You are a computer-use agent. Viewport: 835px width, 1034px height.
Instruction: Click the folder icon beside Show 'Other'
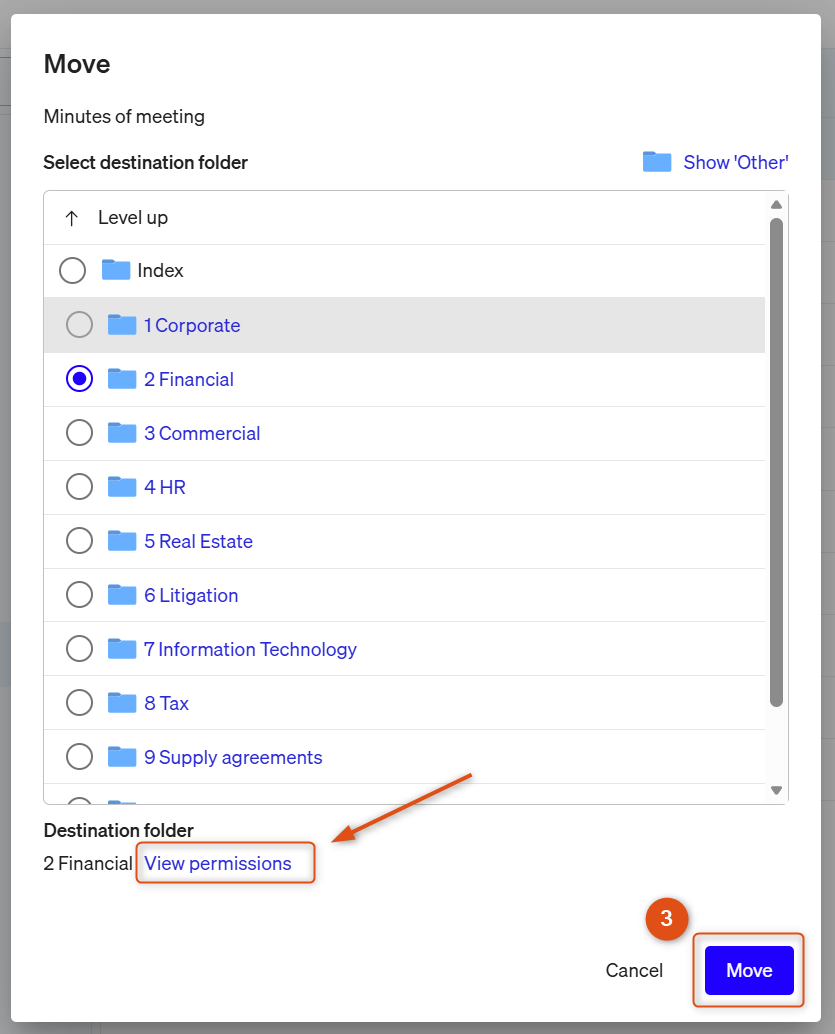click(657, 162)
